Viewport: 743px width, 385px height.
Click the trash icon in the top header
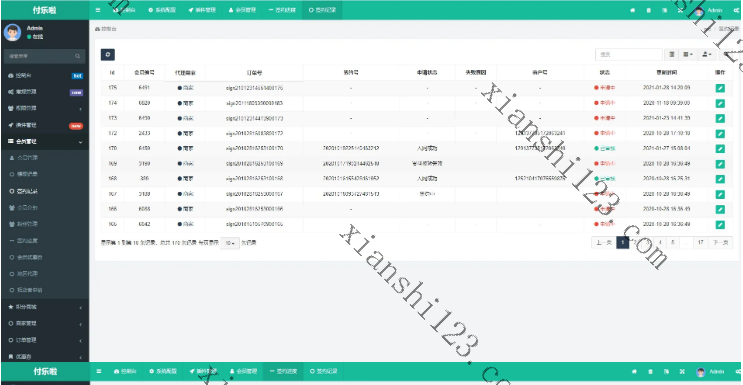(x=649, y=10)
